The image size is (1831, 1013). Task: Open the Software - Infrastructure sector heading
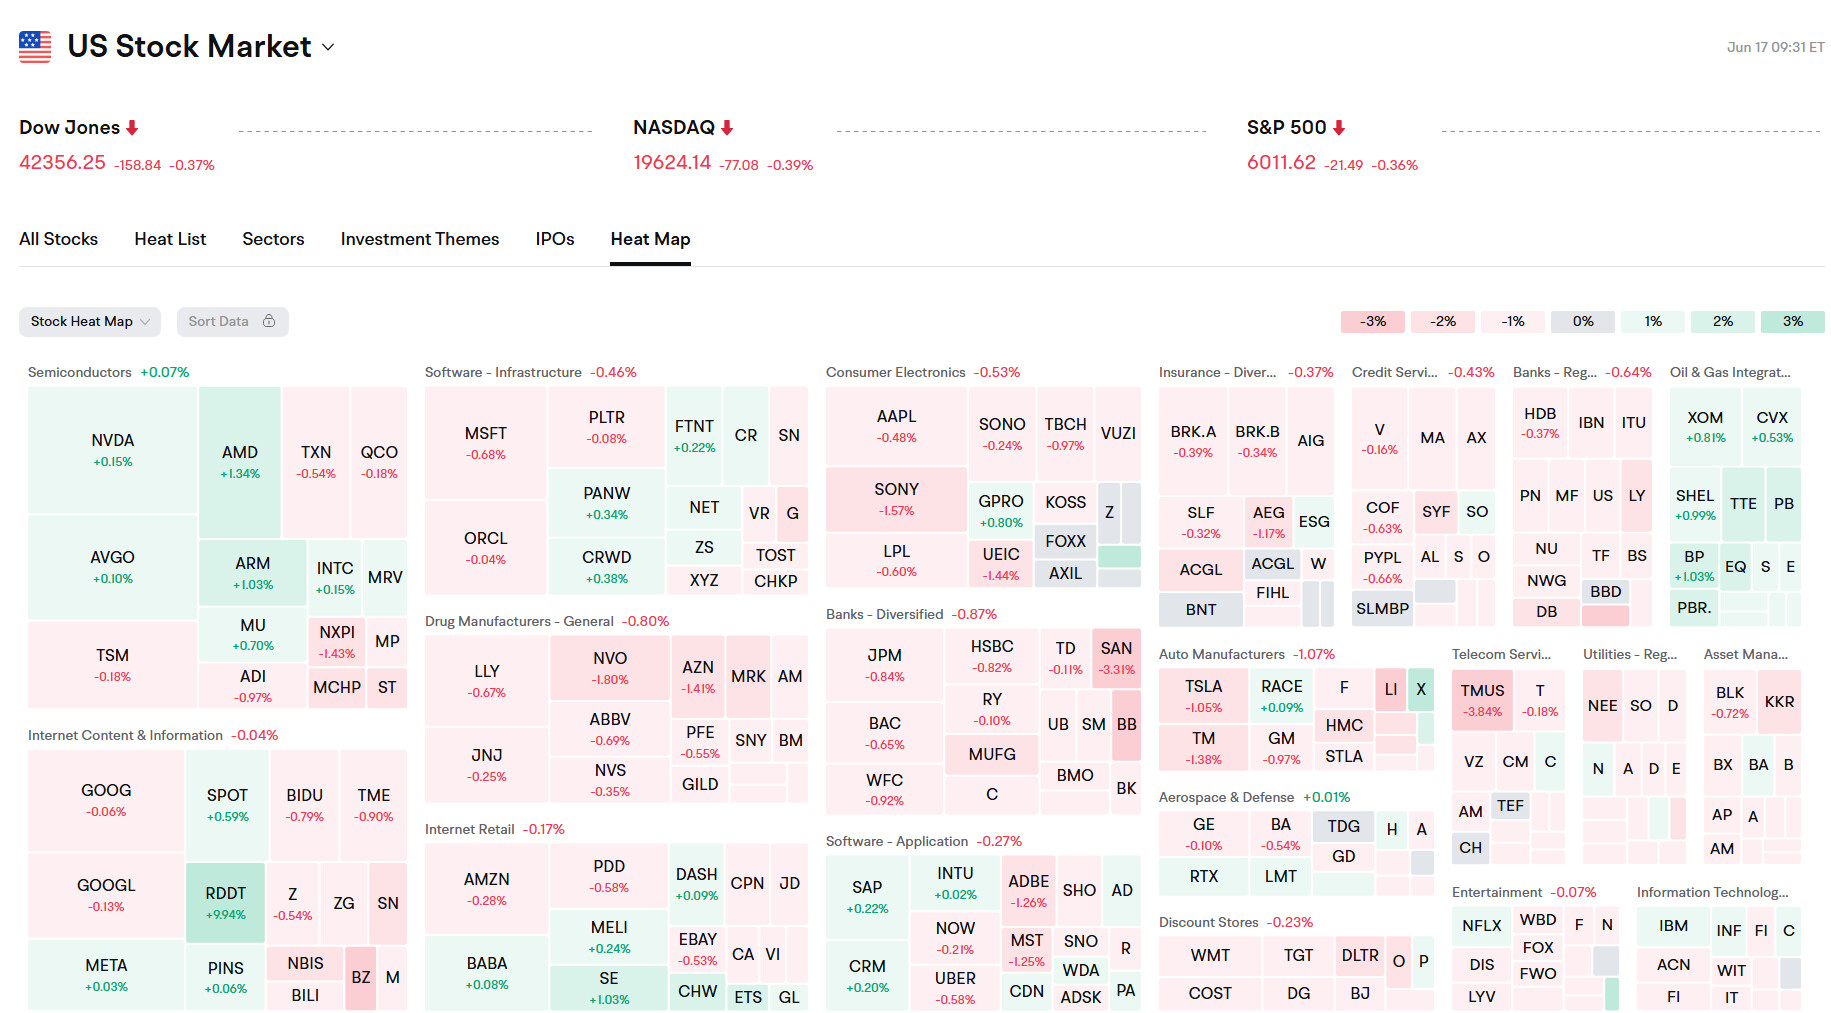tap(503, 372)
